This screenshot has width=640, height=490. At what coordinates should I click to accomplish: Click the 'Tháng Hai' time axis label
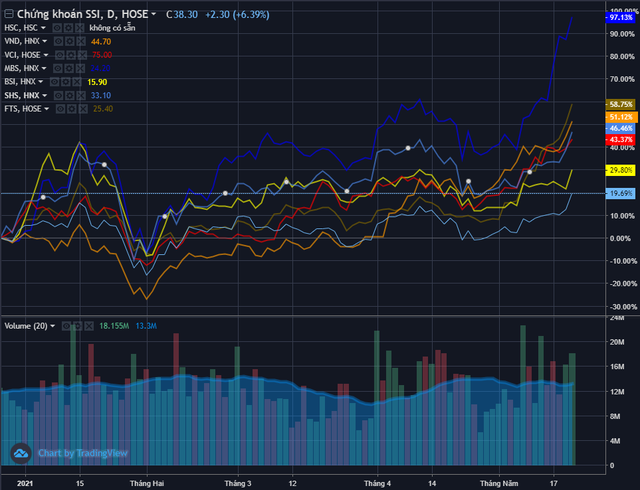point(147,483)
